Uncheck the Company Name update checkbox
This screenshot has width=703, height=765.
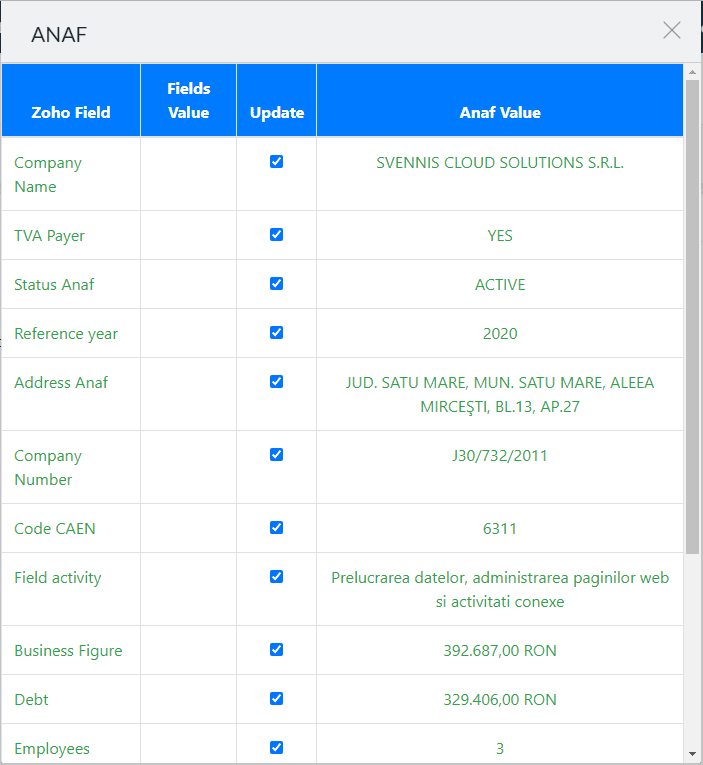click(x=277, y=162)
